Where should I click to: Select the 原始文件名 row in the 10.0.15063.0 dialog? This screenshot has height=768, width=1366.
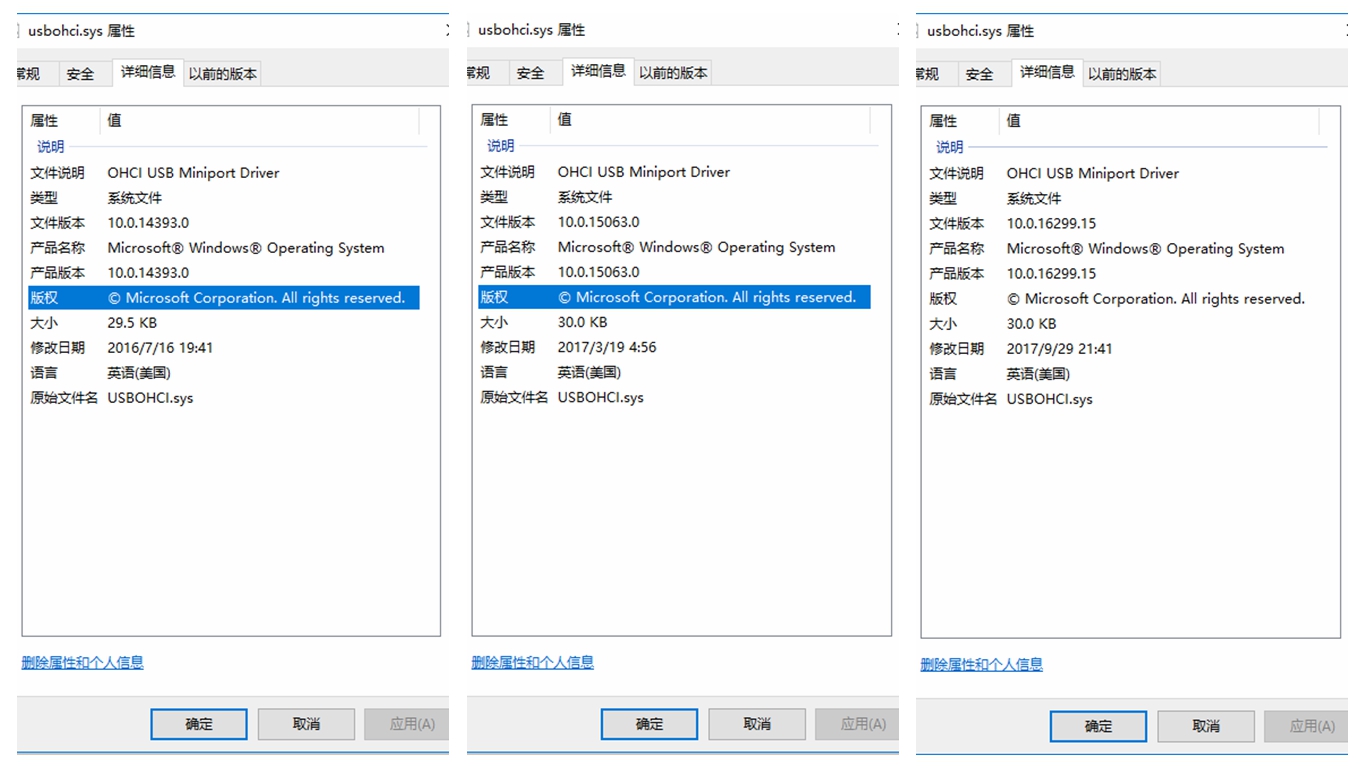674,397
